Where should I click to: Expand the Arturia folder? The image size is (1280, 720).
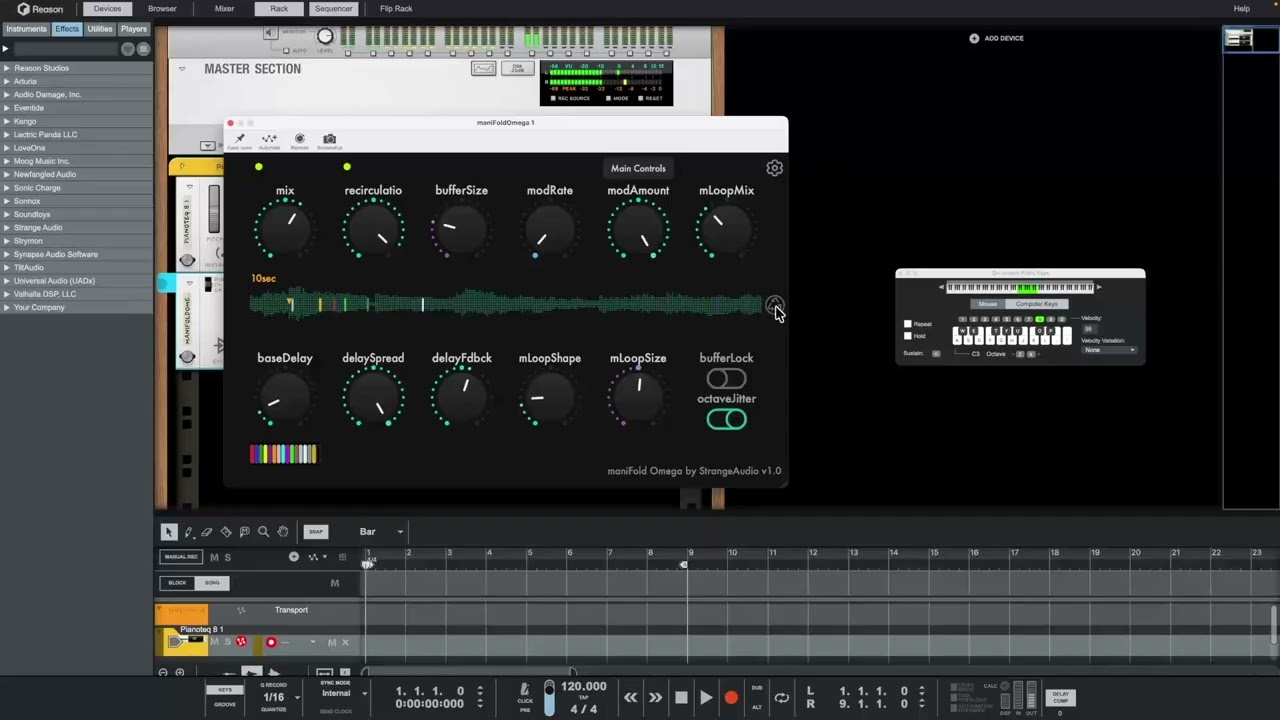[x=6, y=81]
